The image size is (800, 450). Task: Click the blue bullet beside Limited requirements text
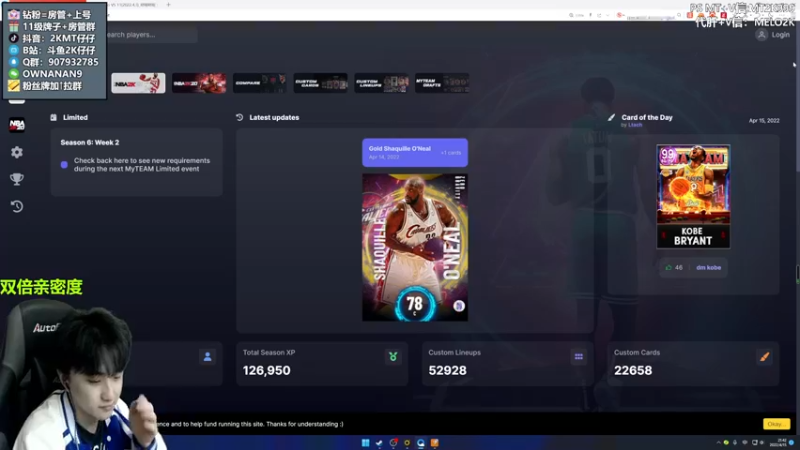(x=64, y=165)
